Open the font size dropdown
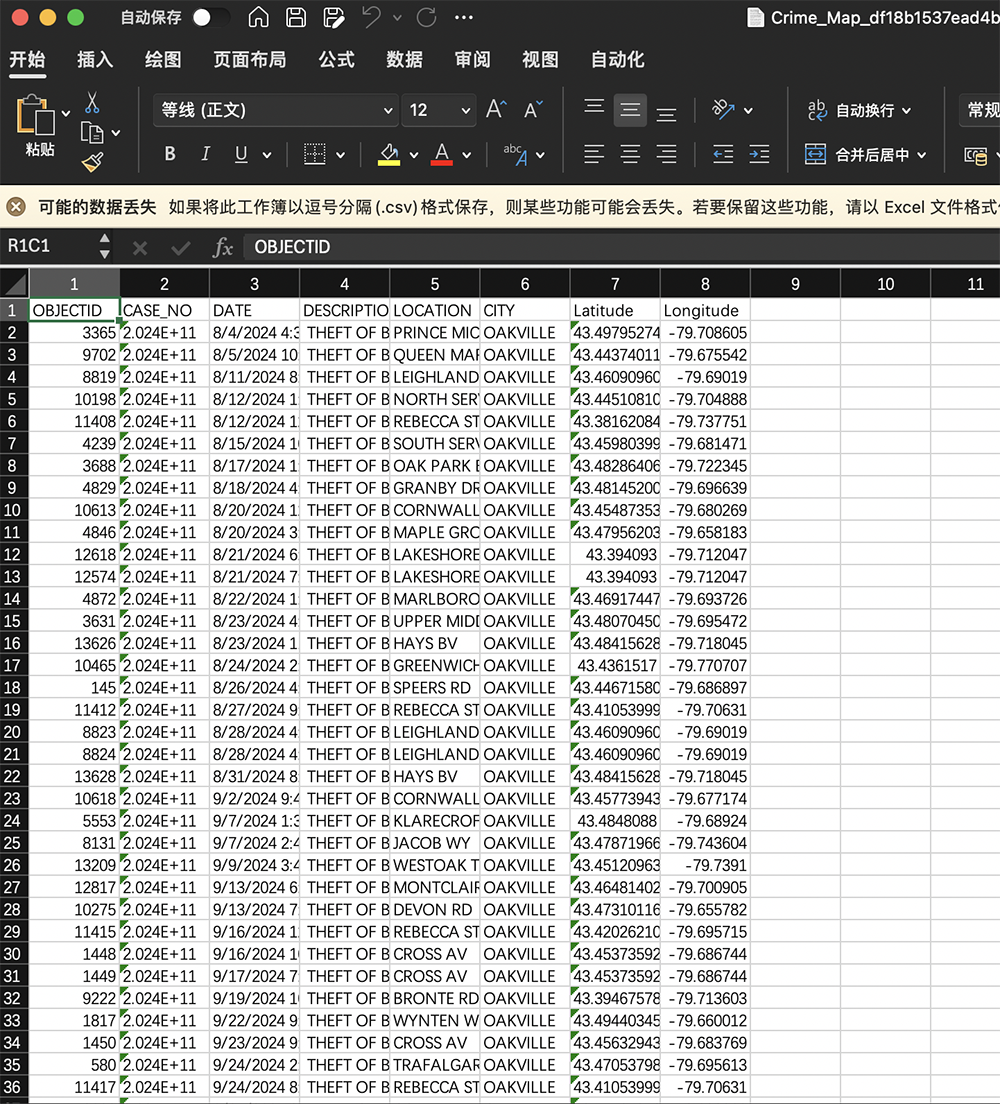1000x1104 pixels. [438, 108]
